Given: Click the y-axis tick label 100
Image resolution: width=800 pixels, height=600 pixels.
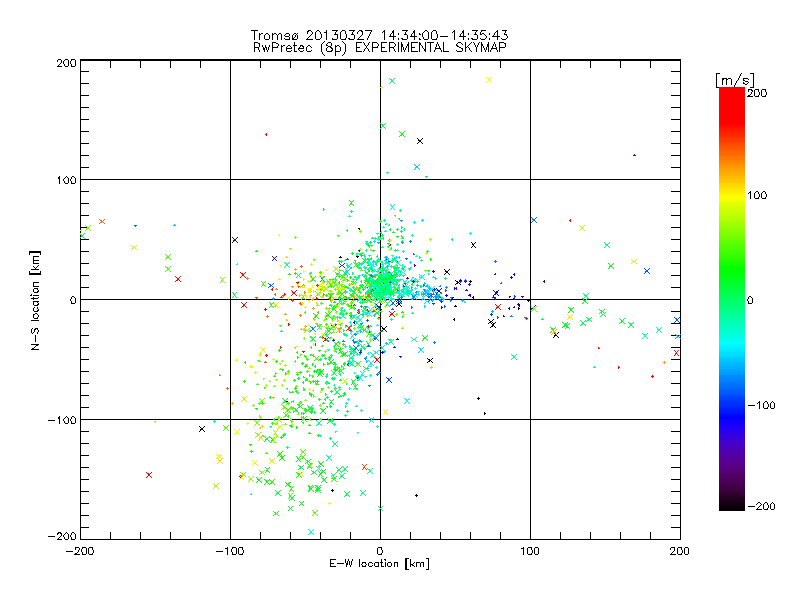Looking at the screenshot, I should point(66,180).
